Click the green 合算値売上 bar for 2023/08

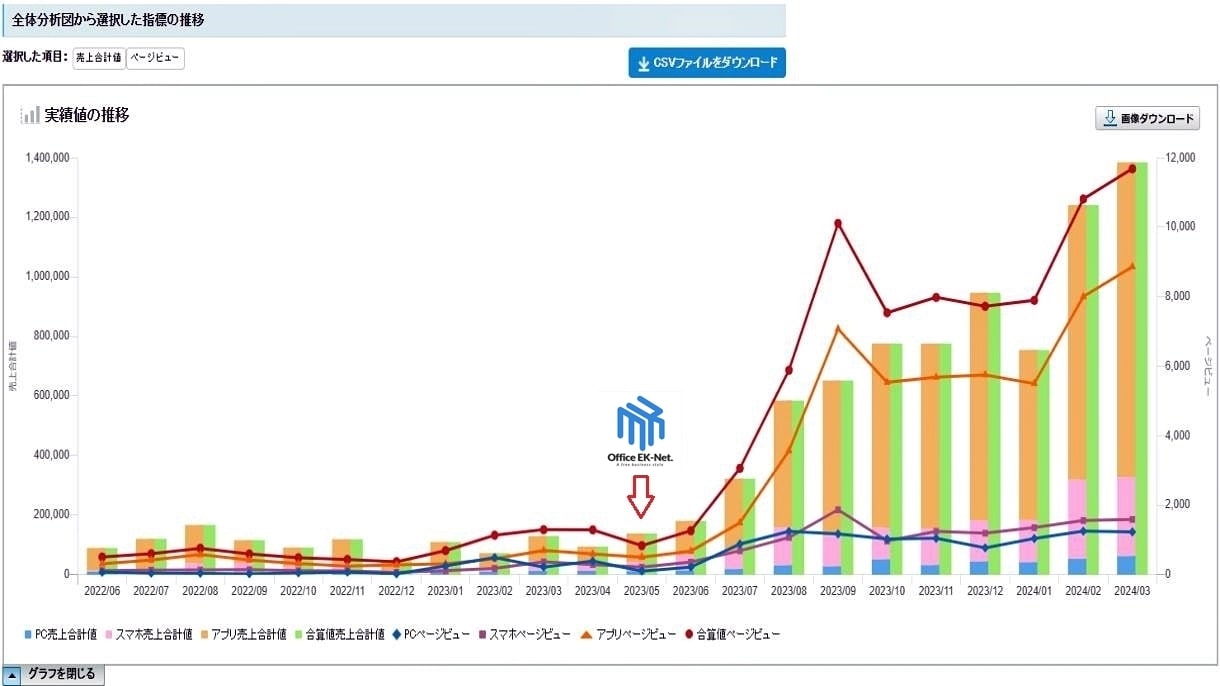(x=797, y=487)
